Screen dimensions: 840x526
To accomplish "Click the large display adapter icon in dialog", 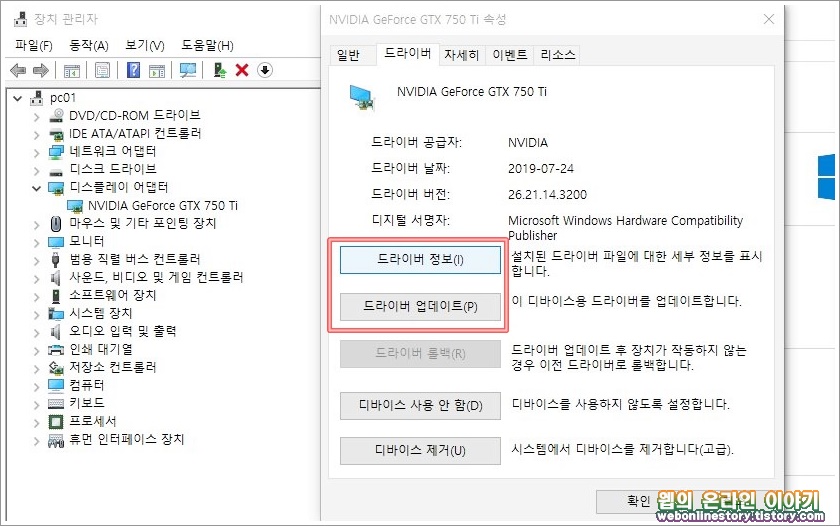I will point(362,97).
